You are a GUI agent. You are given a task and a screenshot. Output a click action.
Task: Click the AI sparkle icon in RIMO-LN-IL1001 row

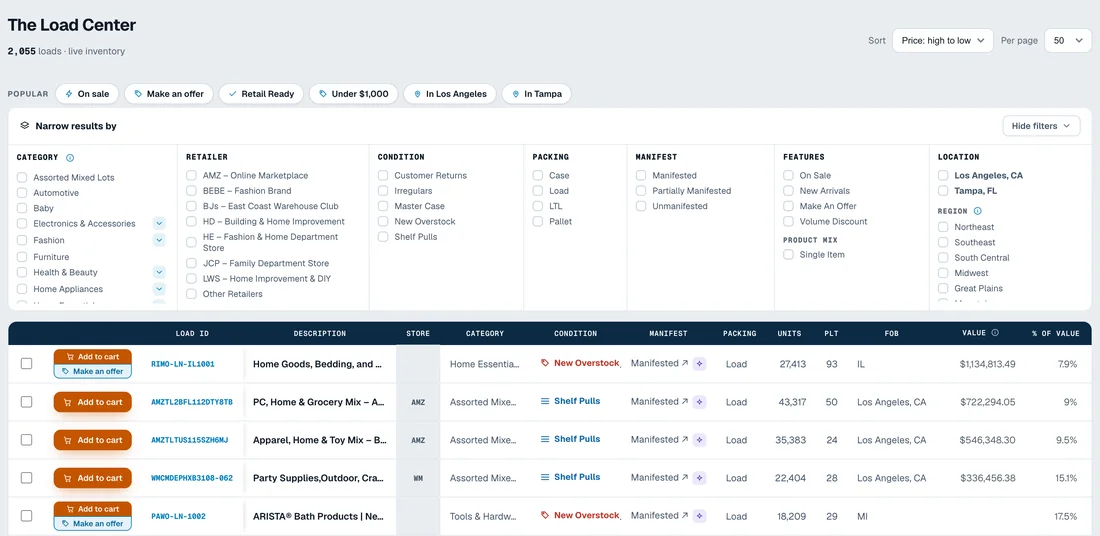699,363
